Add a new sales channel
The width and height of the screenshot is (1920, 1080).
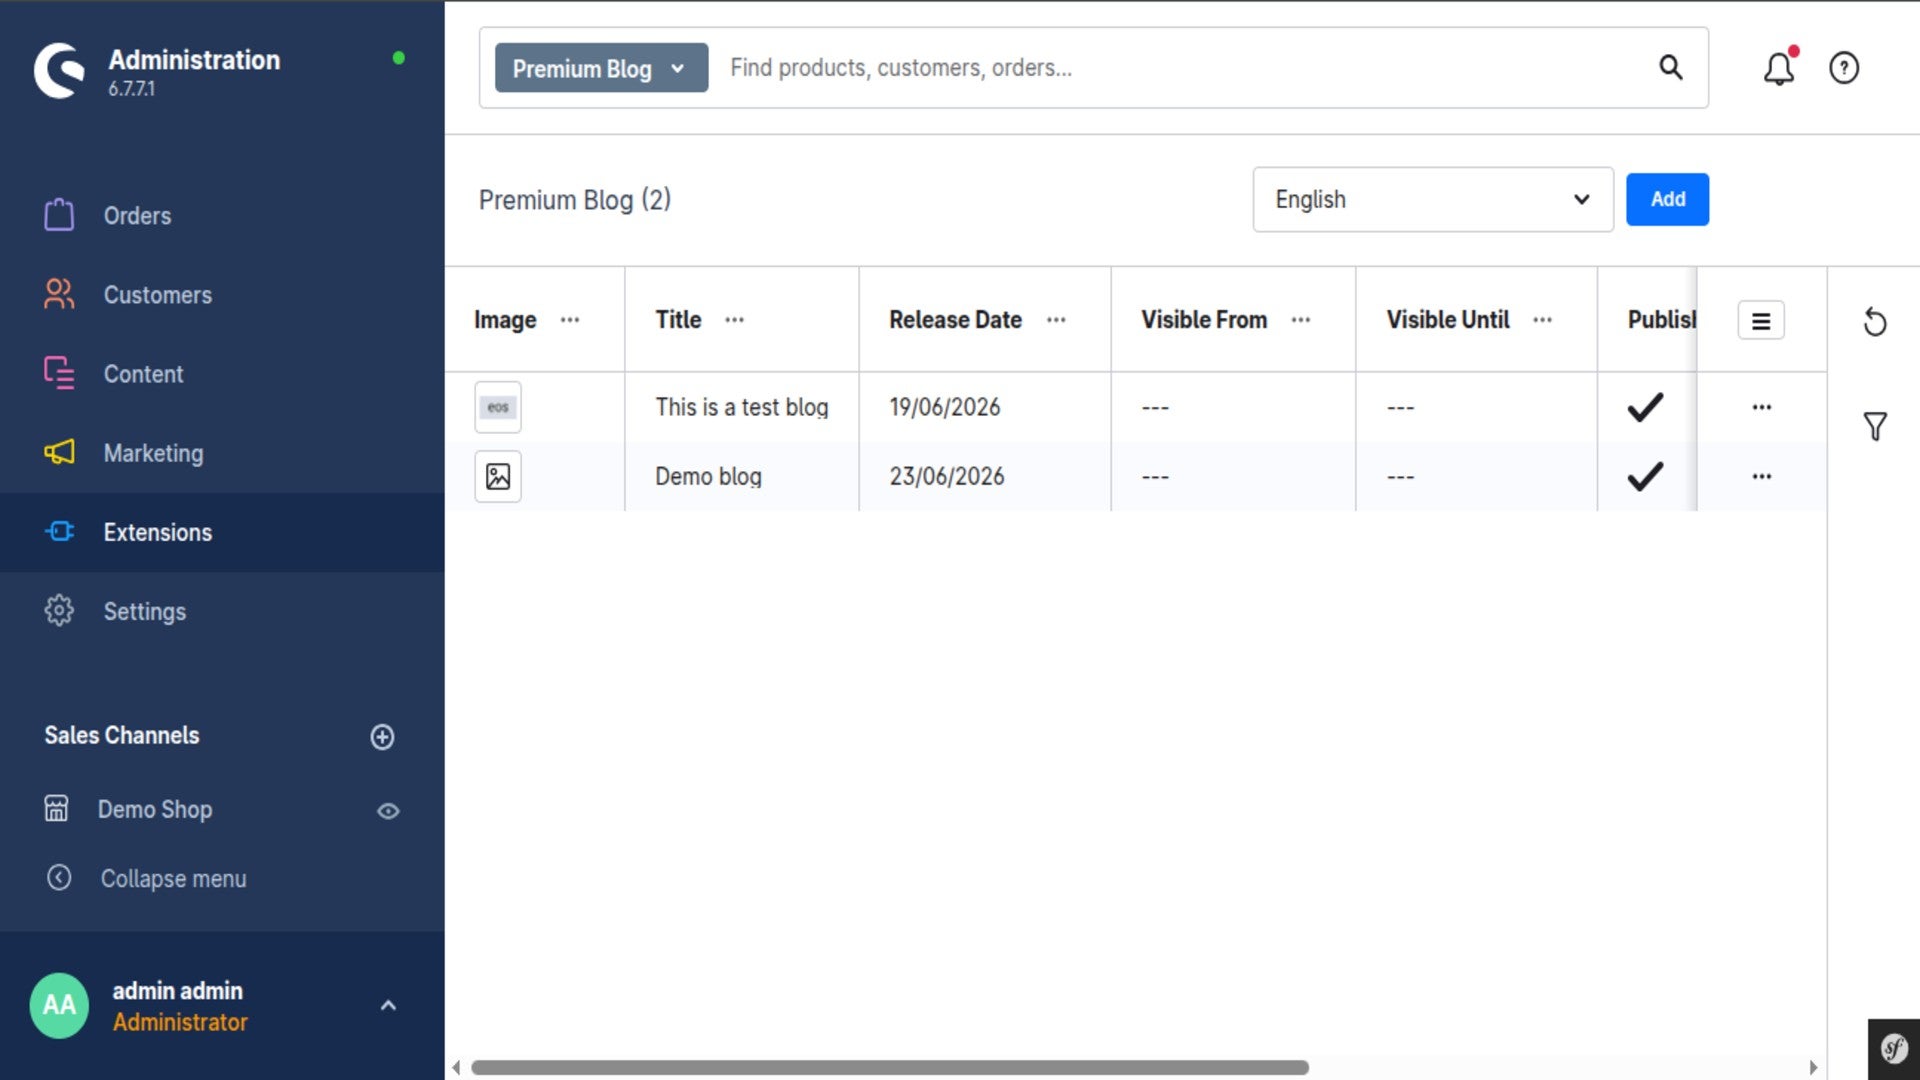[x=382, y=737]
